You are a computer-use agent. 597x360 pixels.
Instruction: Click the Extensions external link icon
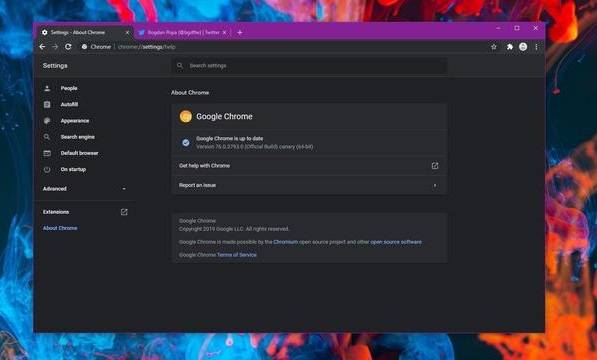pos(124,212)
